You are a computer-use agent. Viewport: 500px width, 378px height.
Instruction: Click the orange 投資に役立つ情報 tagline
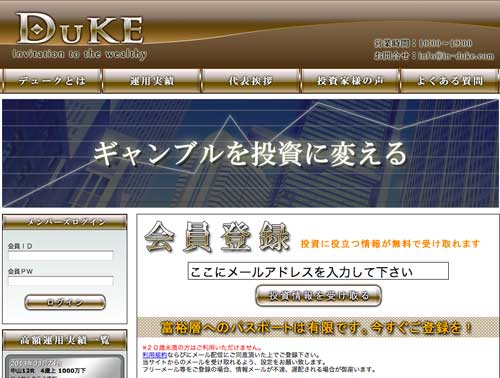390,244
